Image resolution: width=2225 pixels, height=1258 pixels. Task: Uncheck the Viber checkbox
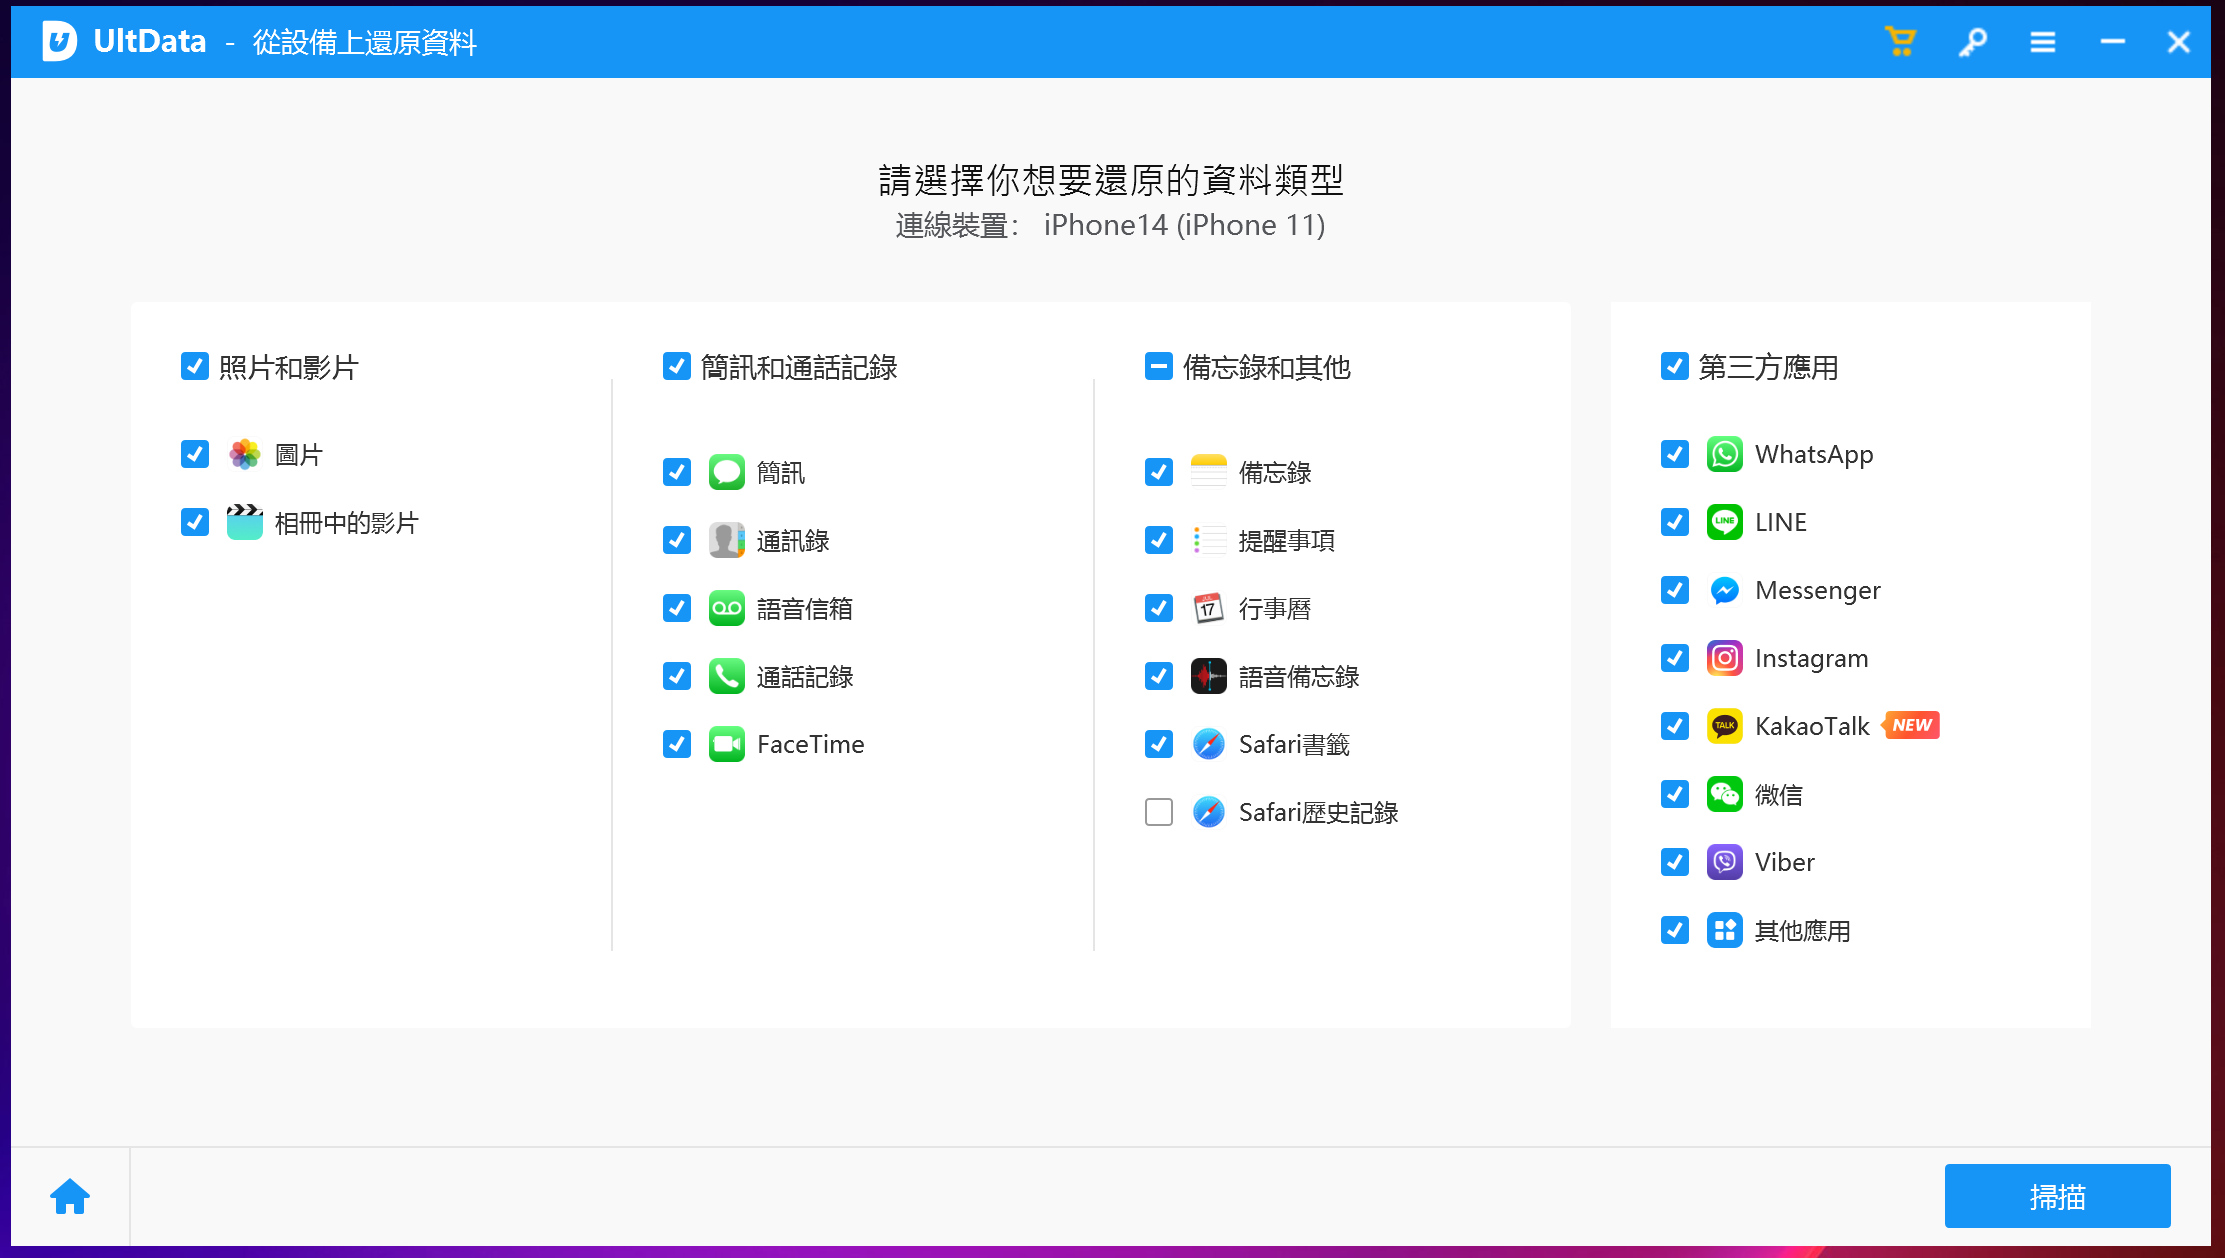pyautogui.click(x=1675, y=862)
